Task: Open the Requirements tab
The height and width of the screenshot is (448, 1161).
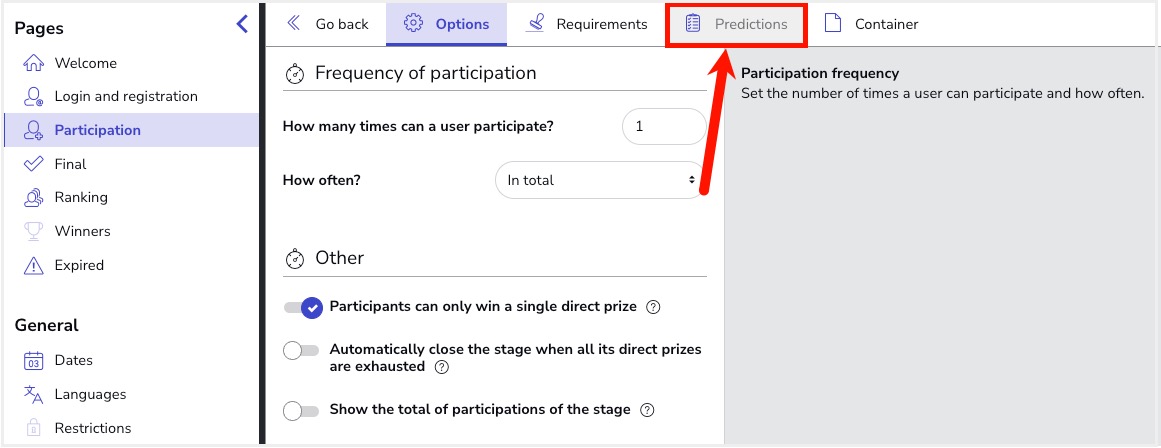Action: click(586, 24)
